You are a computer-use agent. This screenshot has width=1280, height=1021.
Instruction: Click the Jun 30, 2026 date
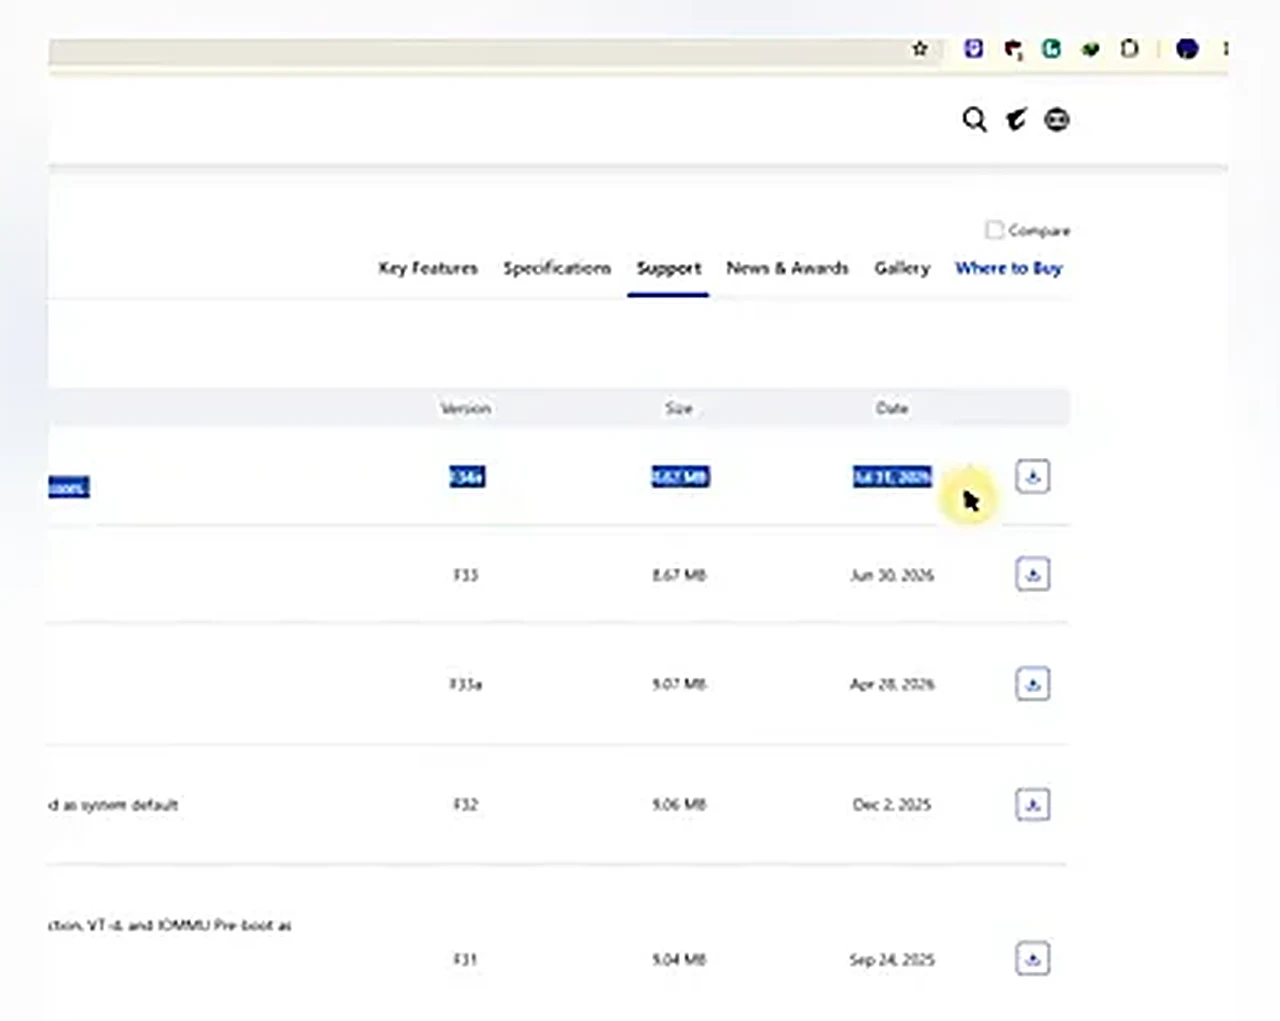[892, 575]
